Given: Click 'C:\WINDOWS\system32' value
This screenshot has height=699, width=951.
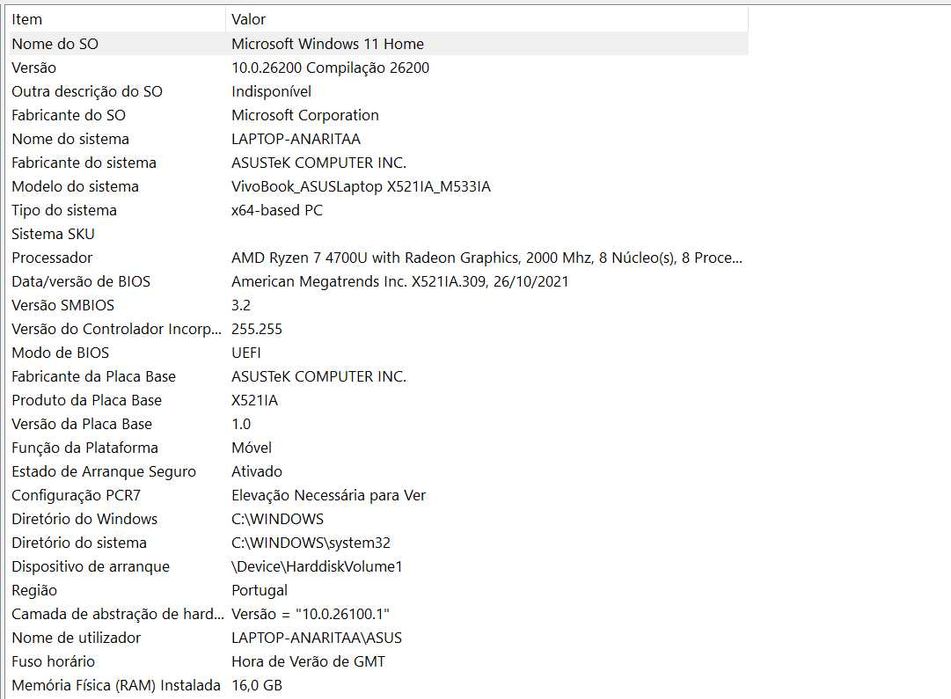Looking at the screenshot, I should tap(311, 543).
